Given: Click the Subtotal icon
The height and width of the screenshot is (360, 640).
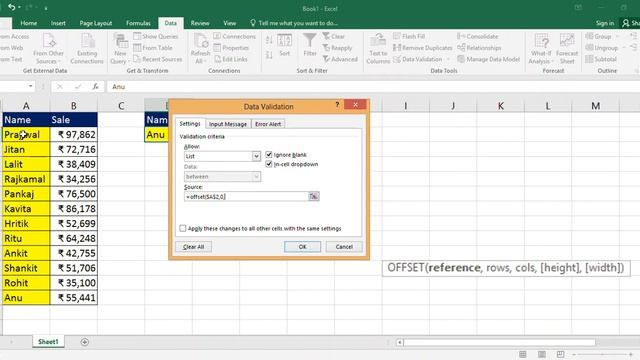Looking at the screenshot, I should tap(589, 59).
